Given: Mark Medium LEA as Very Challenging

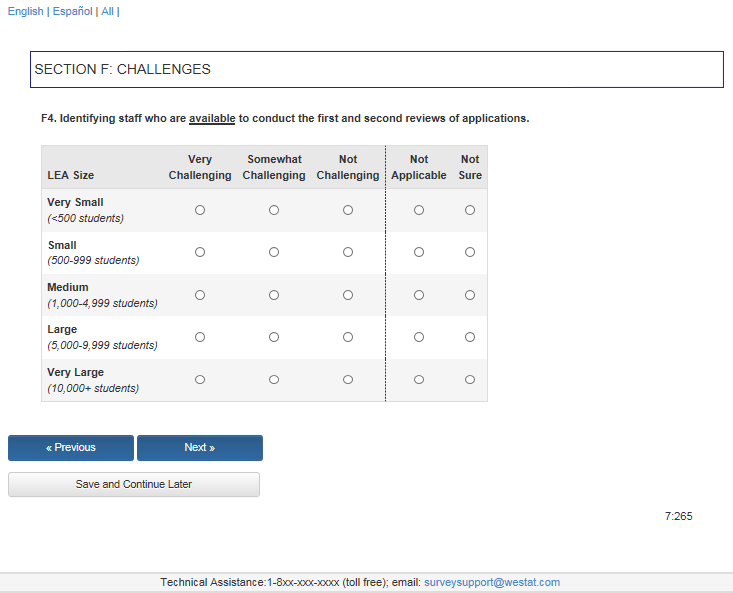Looking at the screenshot, I should 200,295.
